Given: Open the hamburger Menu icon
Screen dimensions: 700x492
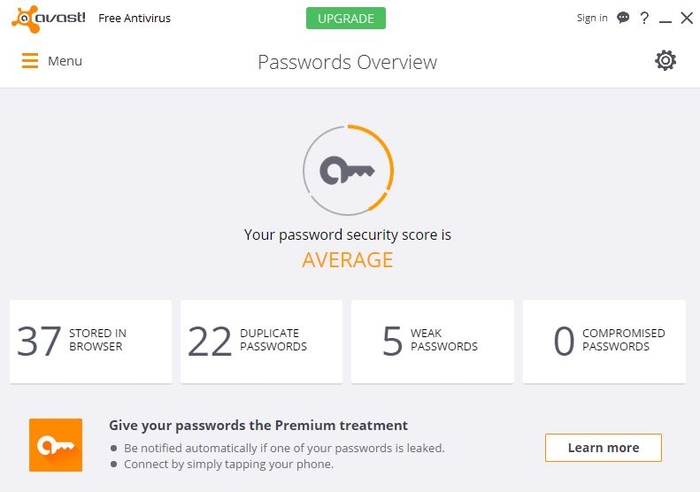Looking at the screenshot, I should pyautogui.click(x=30, y=61).
